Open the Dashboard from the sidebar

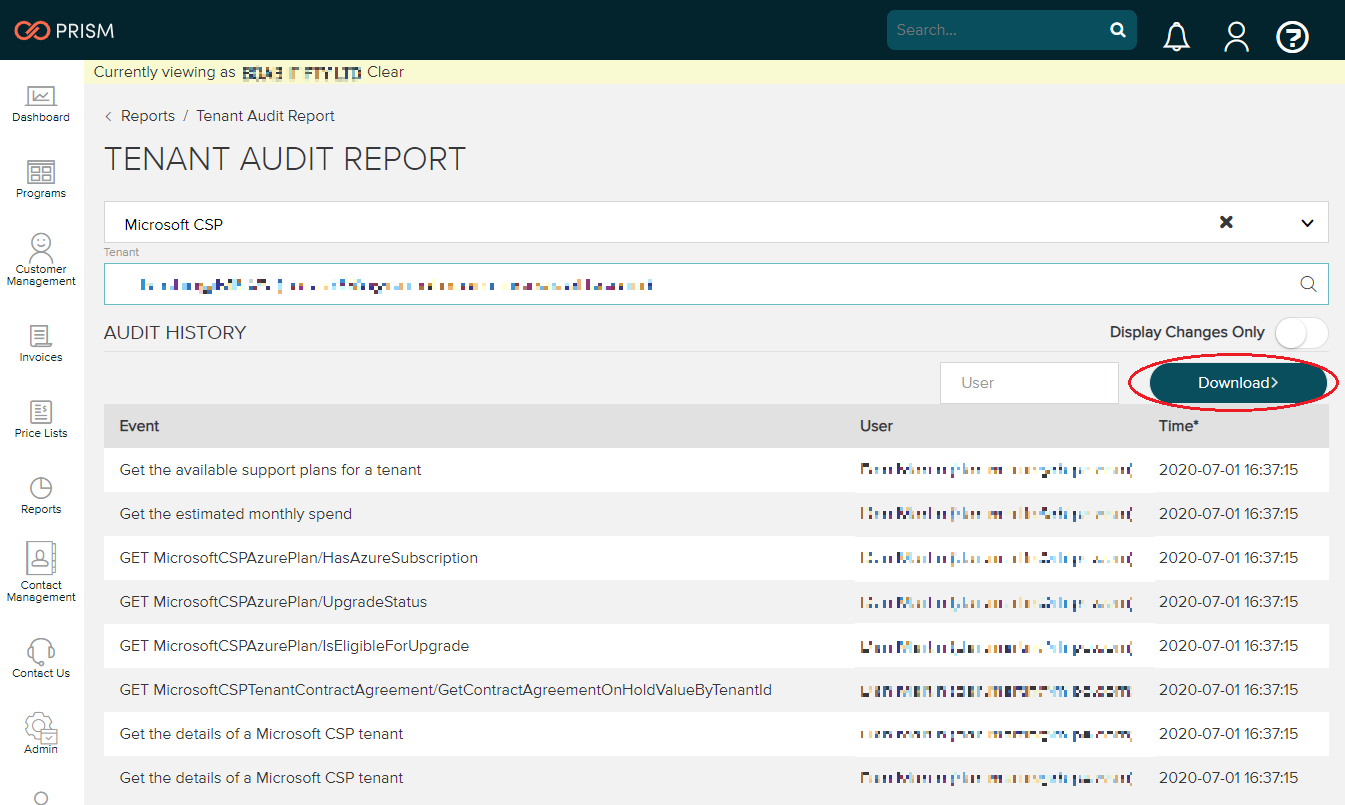pyautogui.click(x=40, y=103)
